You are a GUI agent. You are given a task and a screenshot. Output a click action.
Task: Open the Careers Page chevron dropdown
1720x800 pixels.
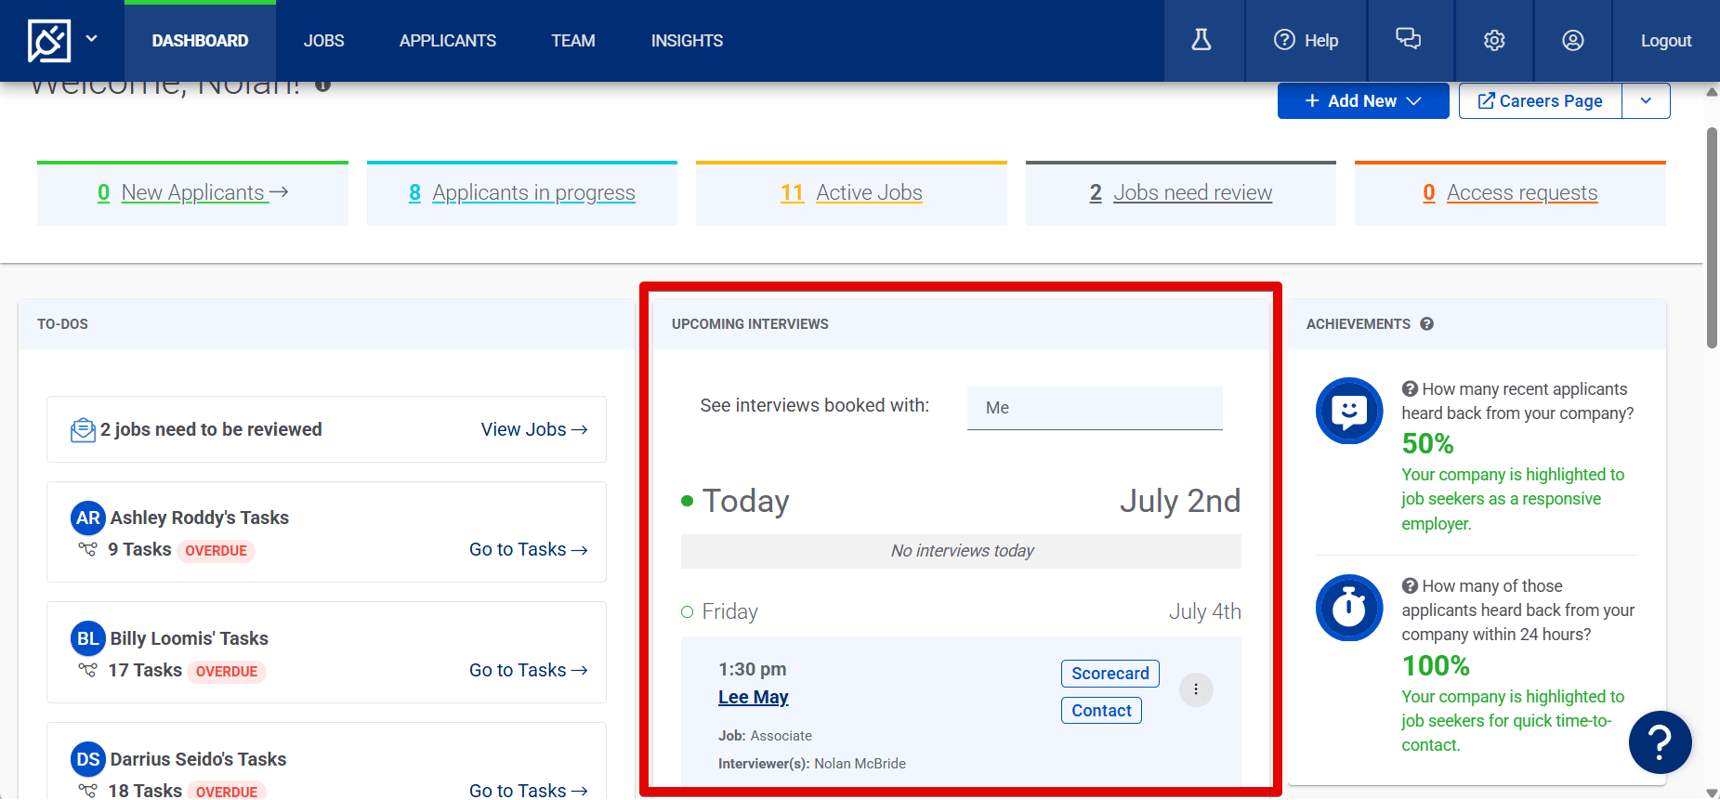[x=1645, y=100]
